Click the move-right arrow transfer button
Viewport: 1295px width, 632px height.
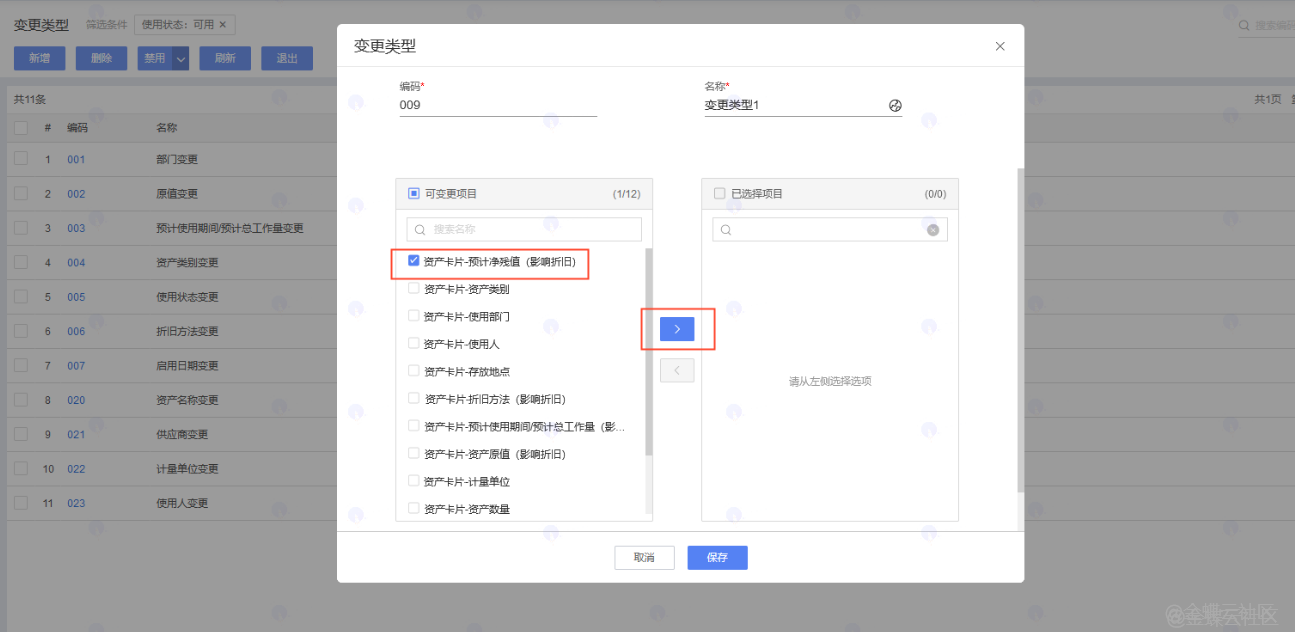coord(677,329)
